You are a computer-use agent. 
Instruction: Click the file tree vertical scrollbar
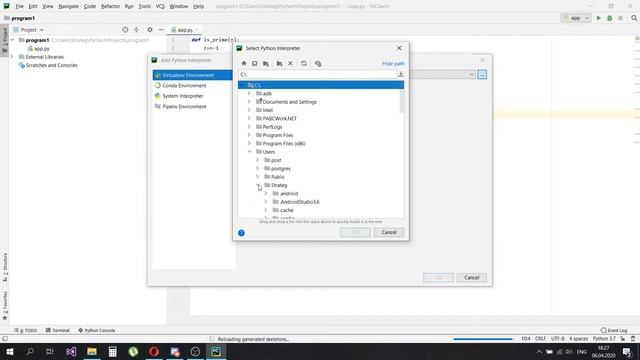point(402,101)
